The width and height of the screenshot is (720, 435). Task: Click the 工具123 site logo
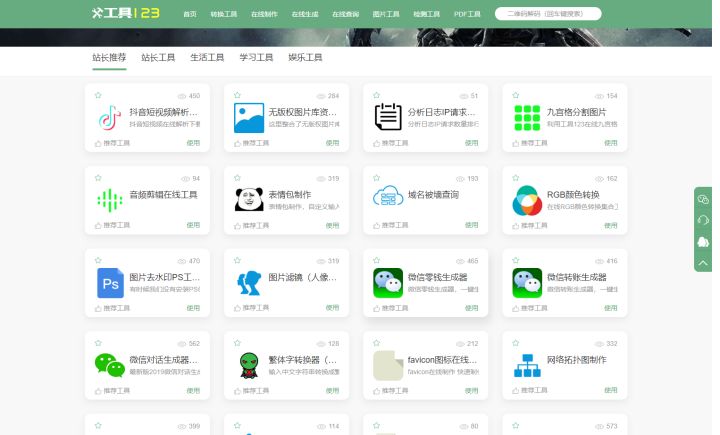click(125, 13)
